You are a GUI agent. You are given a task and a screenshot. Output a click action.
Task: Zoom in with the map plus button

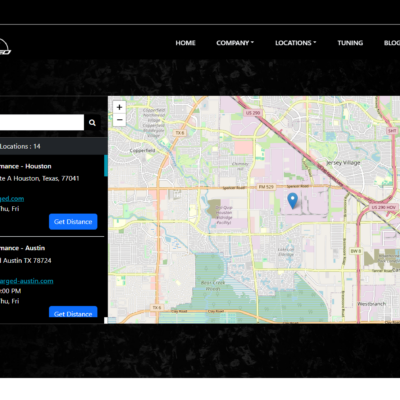pyautogui.click(x=119, y=107)
